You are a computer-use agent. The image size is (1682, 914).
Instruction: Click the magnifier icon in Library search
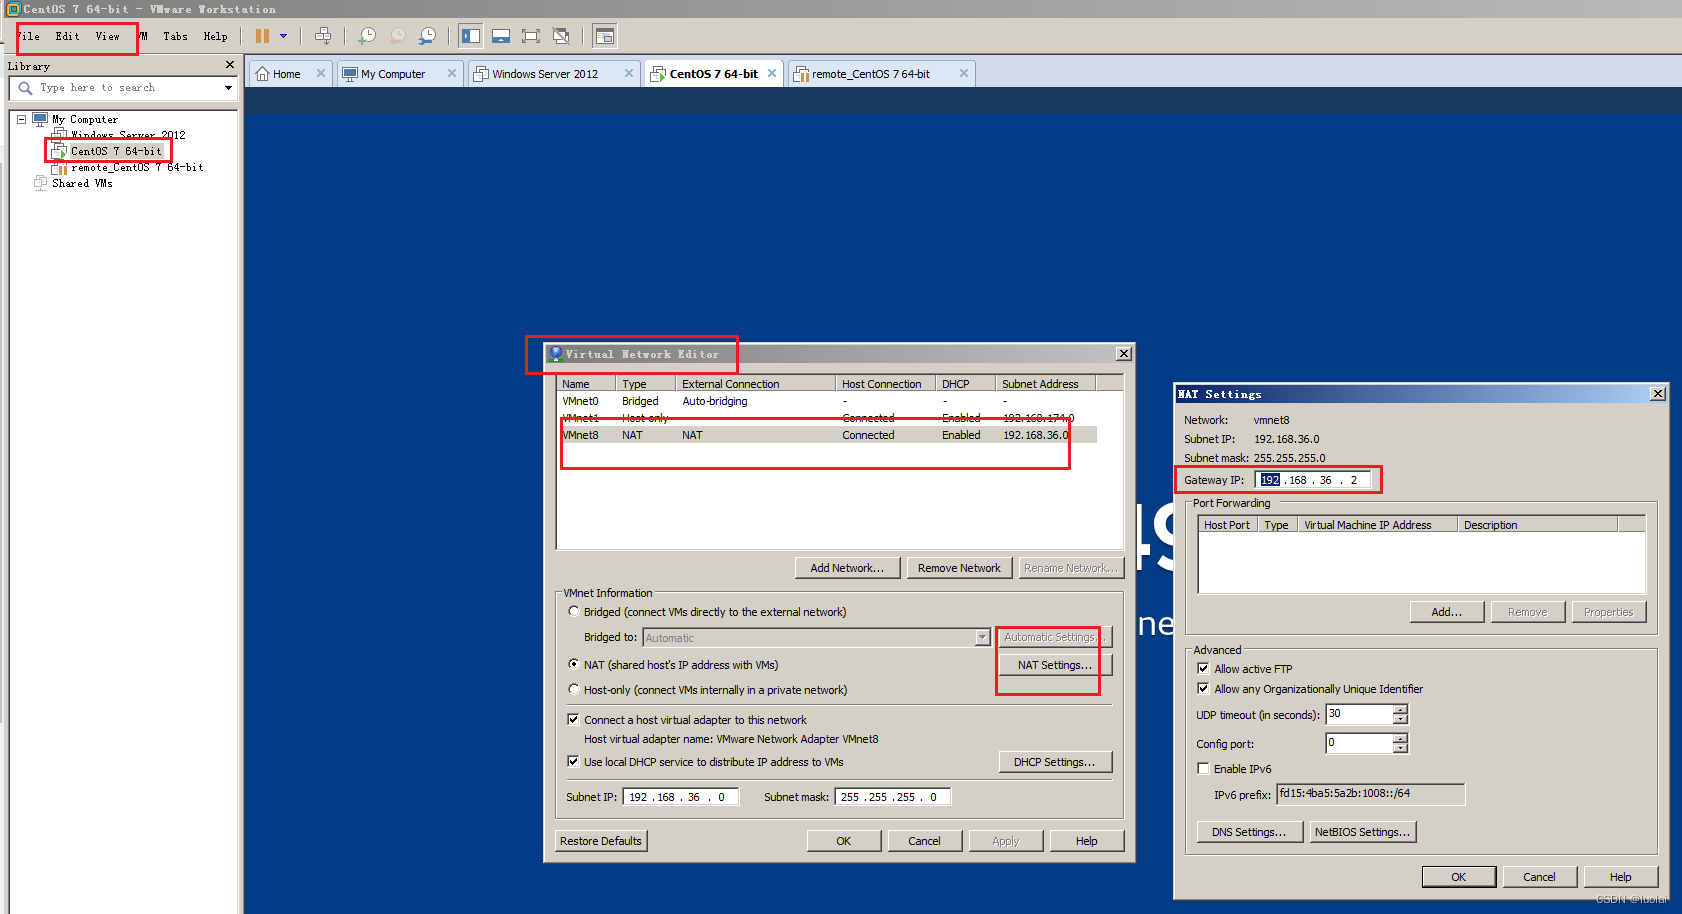coord(26,88)
